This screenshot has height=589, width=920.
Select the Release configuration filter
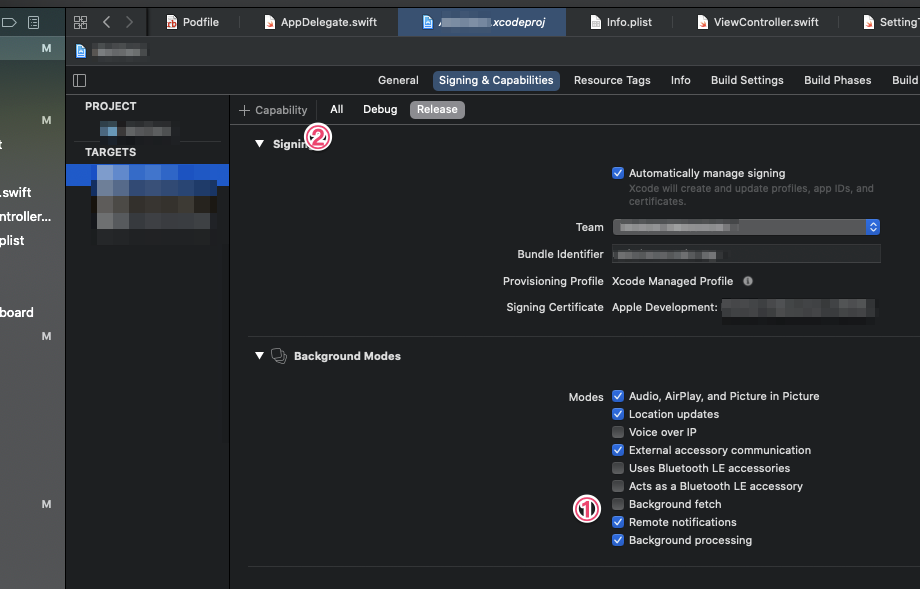pyautogui.click(x=437, y=110)
